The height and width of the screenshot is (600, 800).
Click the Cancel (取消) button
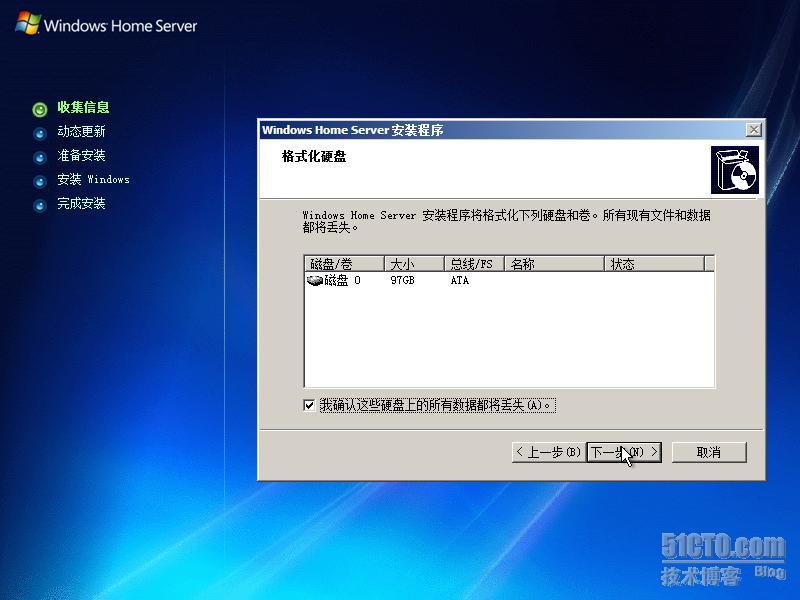pyautogui.click(x=709, y=452)
